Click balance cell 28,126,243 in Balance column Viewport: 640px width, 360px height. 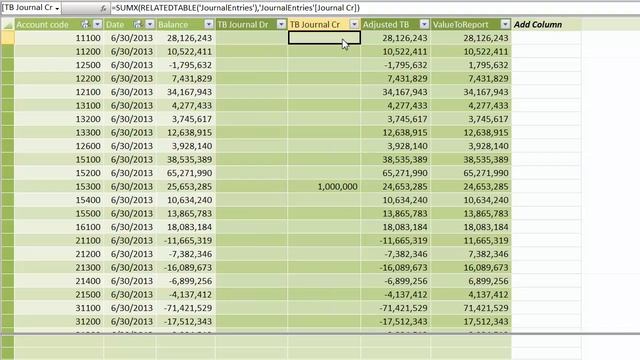coord(186,38)
